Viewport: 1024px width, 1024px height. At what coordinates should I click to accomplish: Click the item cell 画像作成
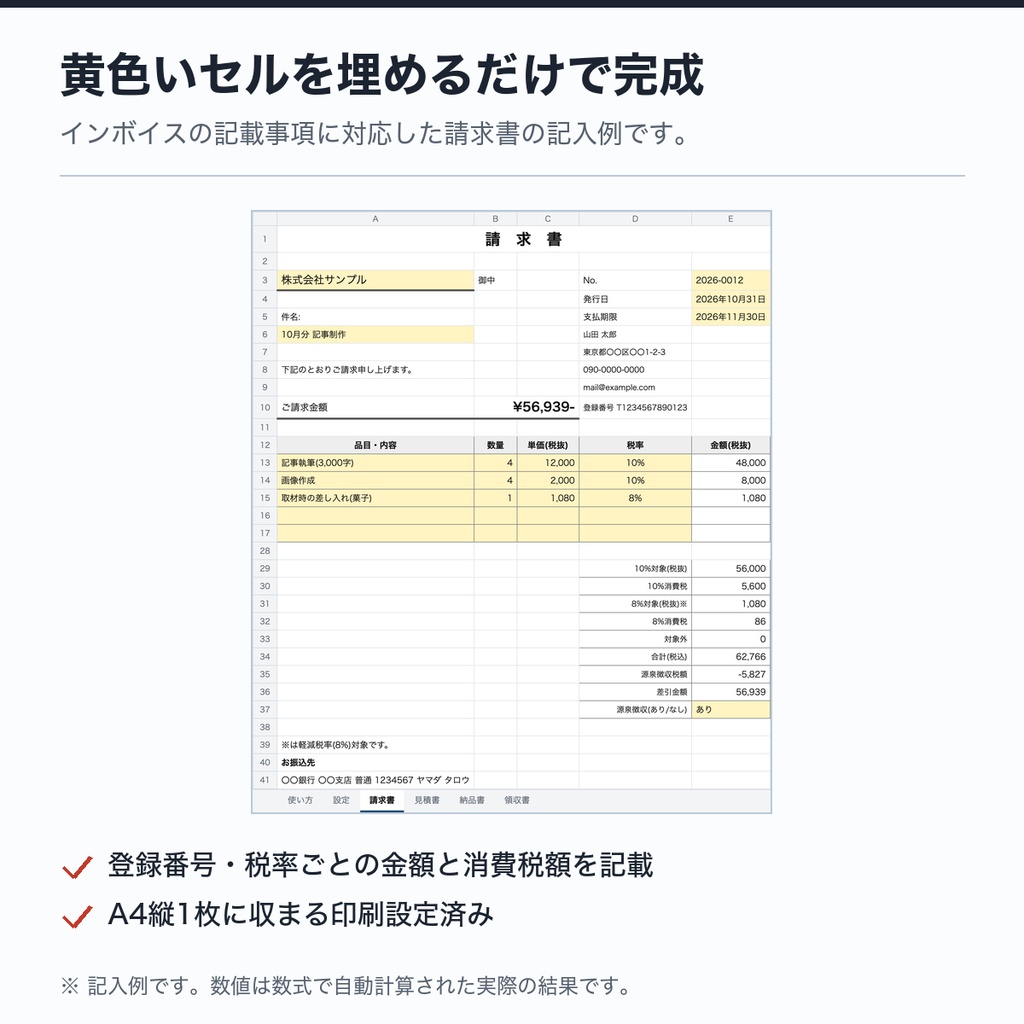pyautogui.click(x=376, y=480)
